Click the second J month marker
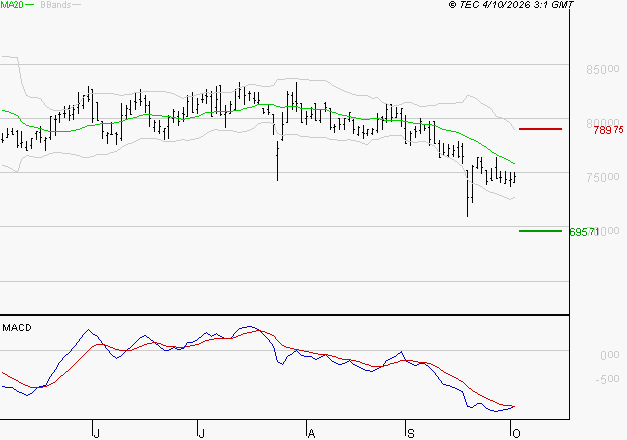The width and height of the screenshot is (627, 440). [202, 434]
